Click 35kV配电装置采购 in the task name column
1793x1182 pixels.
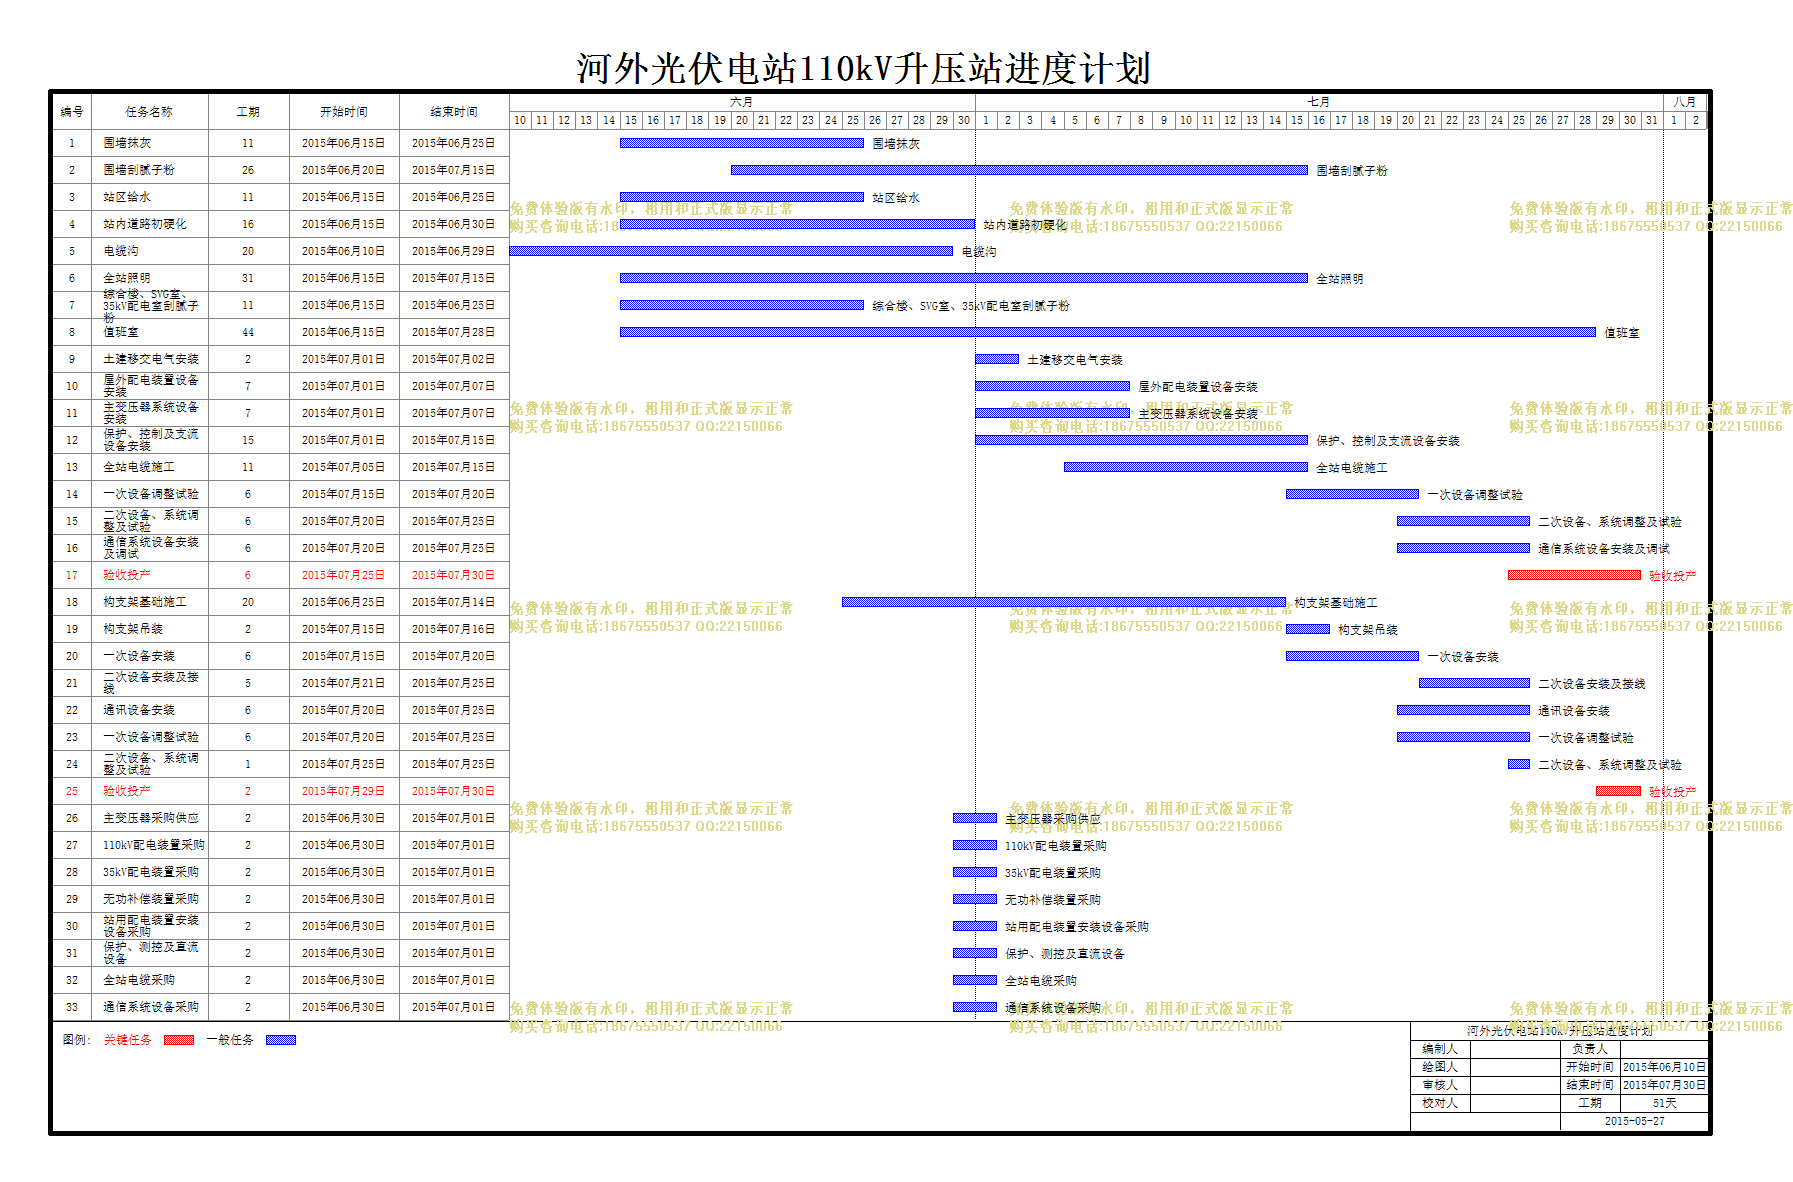151,872
